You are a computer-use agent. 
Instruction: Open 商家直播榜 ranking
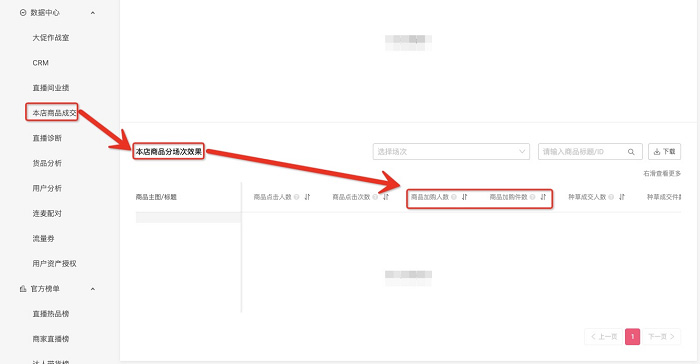[x=51, y=339]
